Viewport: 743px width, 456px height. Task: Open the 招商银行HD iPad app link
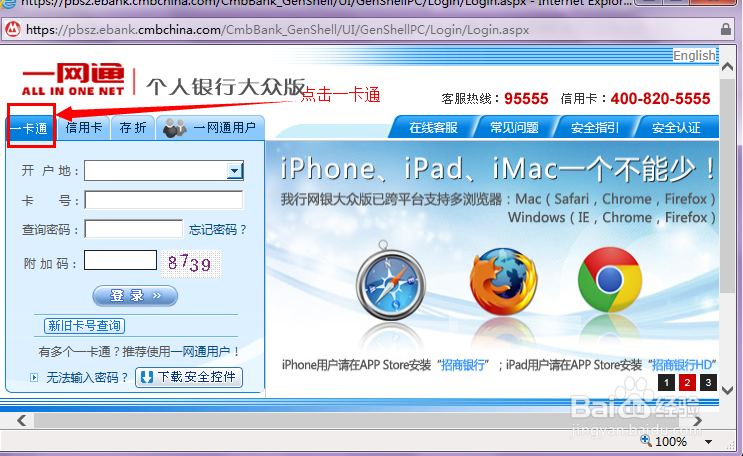pyautogui.click(x=682, y=365)
